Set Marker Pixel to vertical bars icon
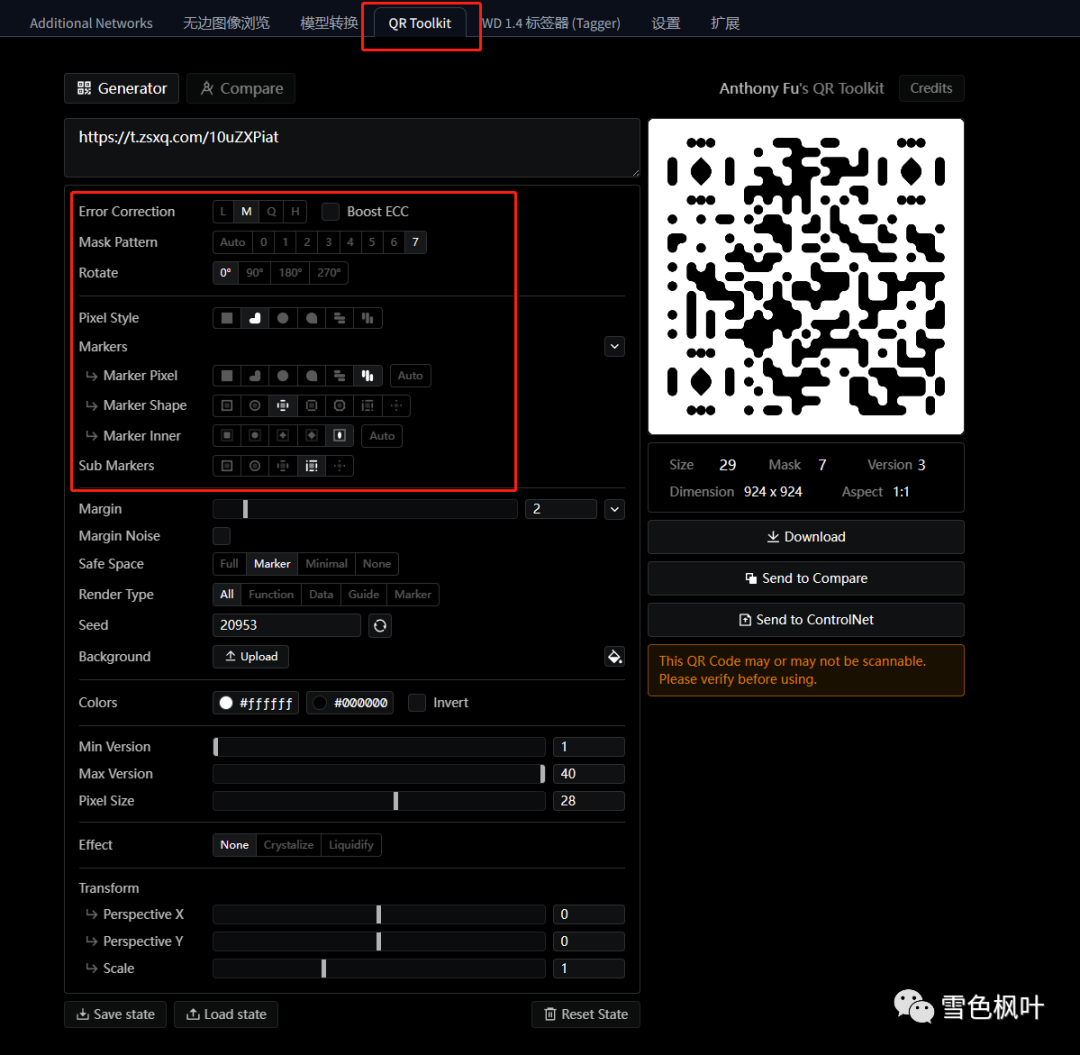The image size is (1080, 1055). pyautogui.click(x=368, y=375)
